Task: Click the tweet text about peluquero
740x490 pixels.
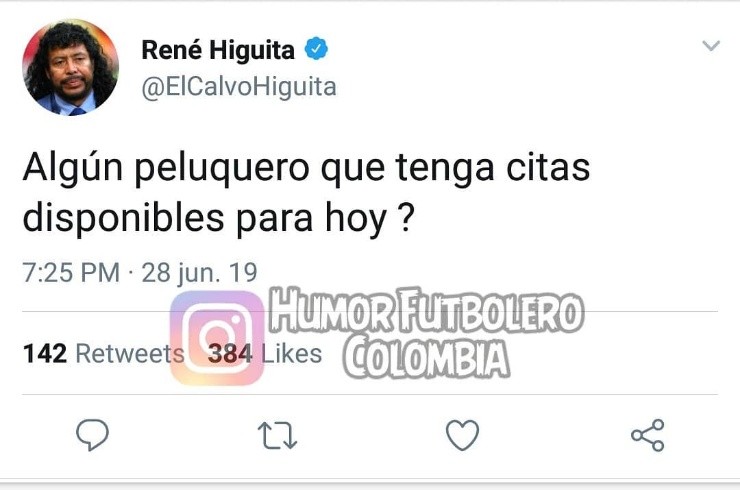Action: click(x=306, y=192)
